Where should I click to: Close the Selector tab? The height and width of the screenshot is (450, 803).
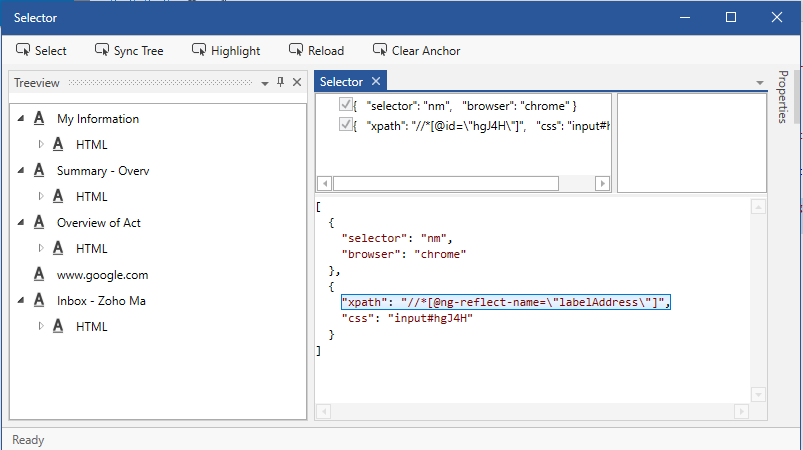376,82
